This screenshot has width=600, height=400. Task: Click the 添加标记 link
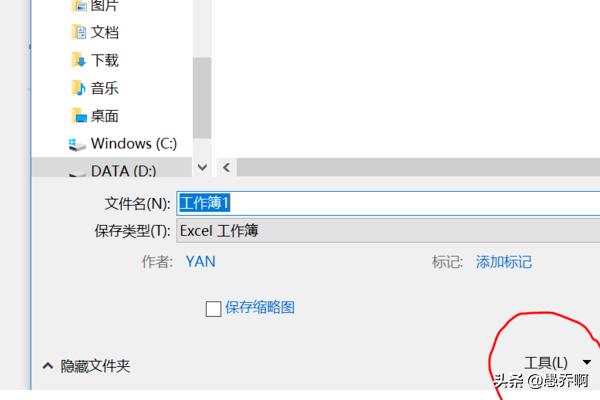(x=504, y=262)
